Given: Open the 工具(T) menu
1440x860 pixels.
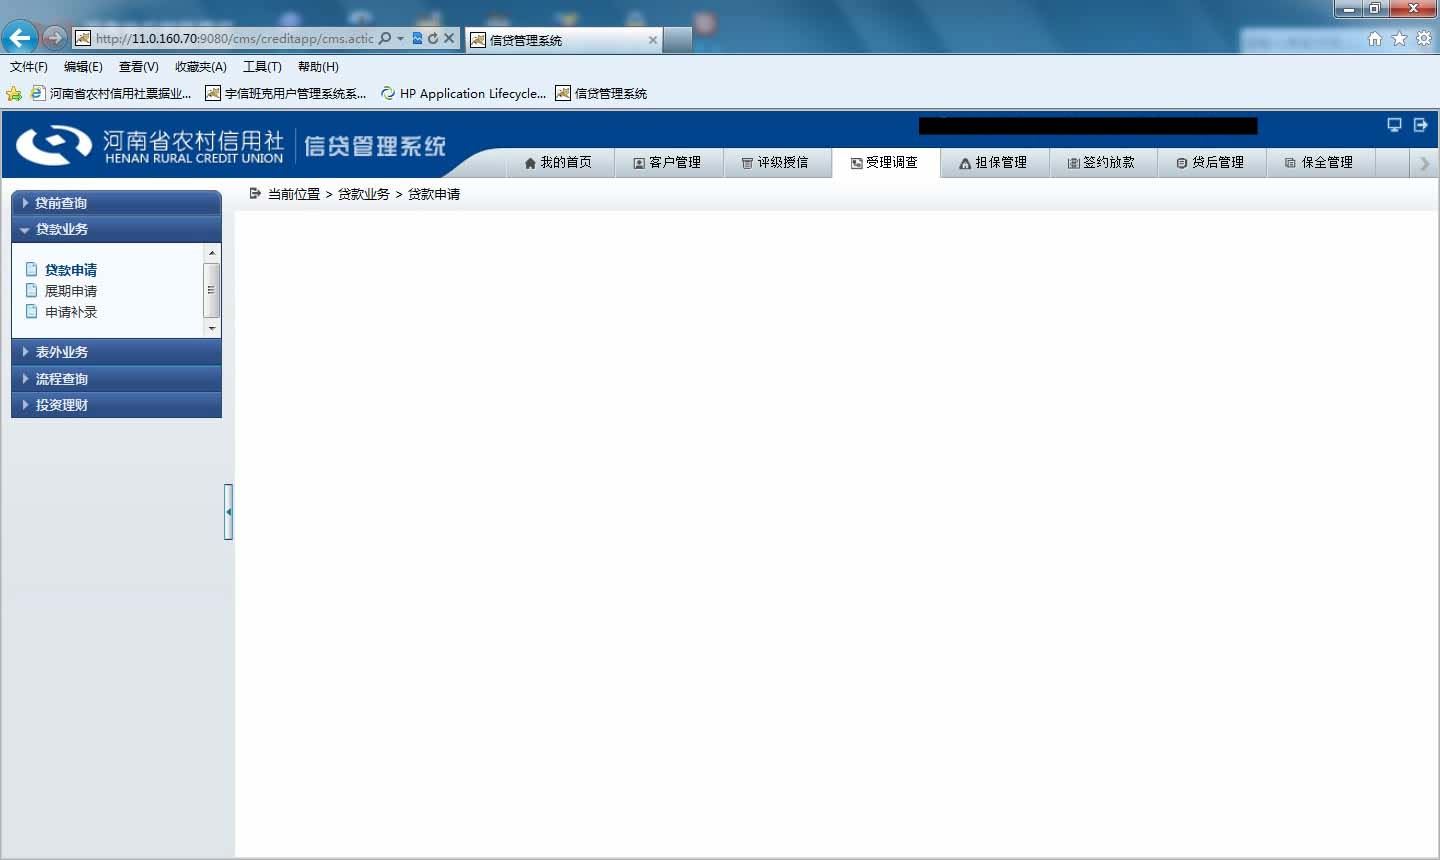Looking at the screenshot, I should [262, 67].
